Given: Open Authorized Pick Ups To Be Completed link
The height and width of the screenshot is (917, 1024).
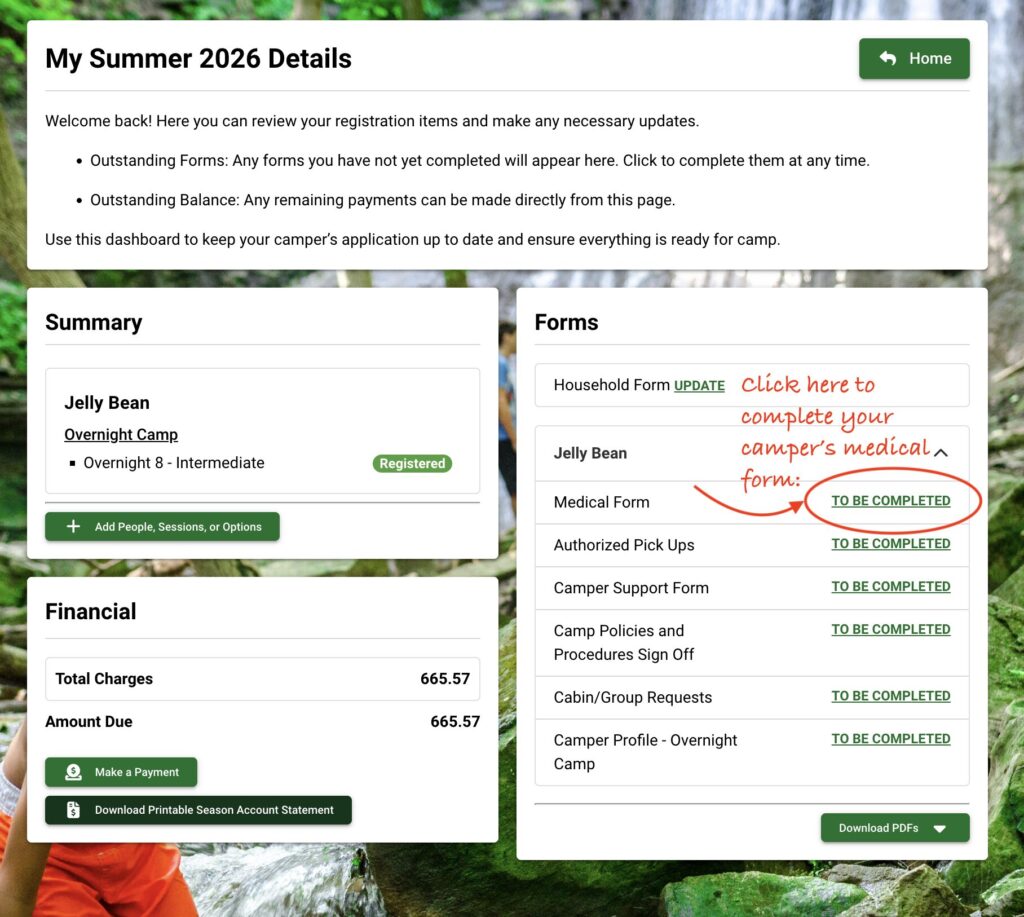Looking at the screenshot, I should tap(891, 544).
